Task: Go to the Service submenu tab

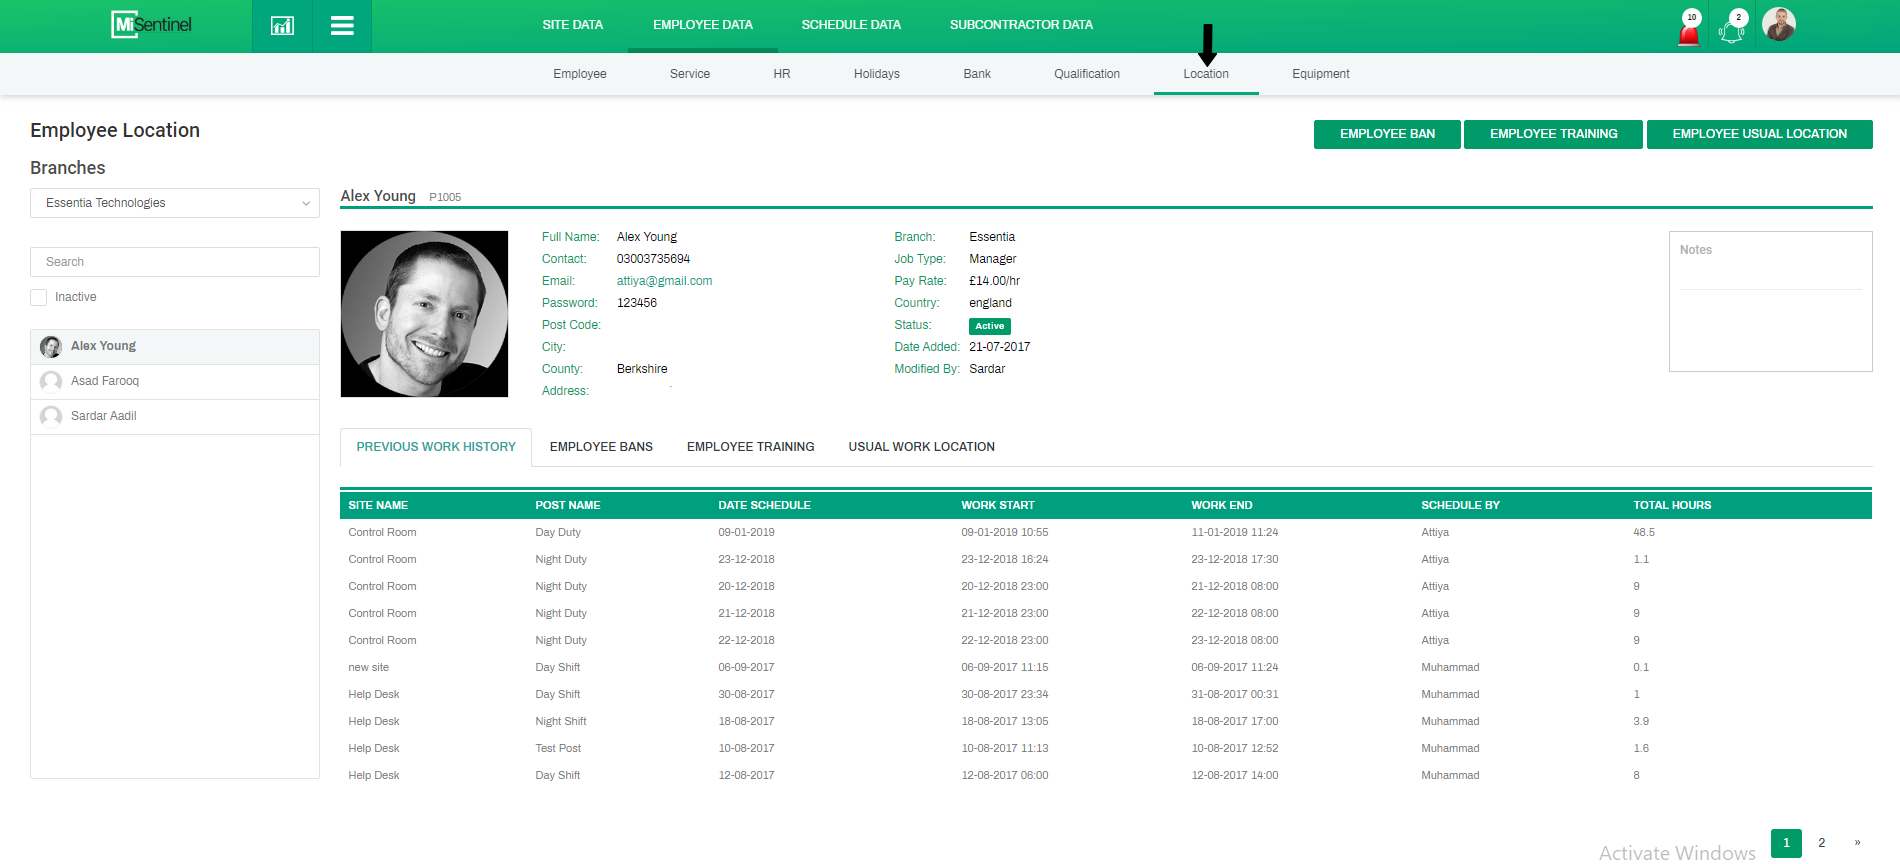Action: (x=690, y=74)
